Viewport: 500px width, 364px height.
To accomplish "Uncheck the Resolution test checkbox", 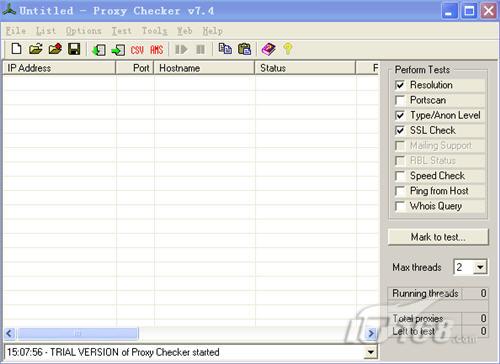I will click(x=400, y=85).
